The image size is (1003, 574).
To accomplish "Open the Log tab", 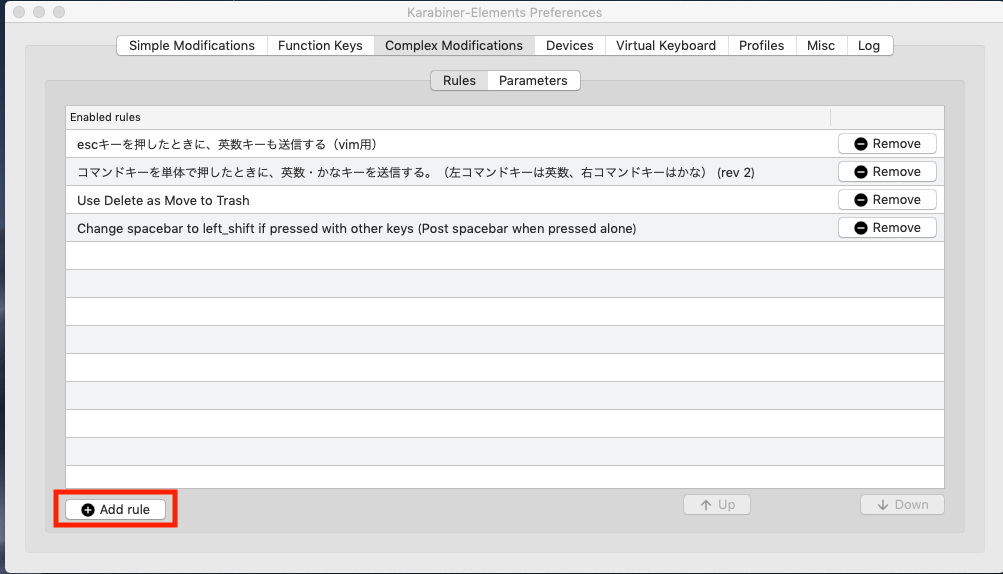I will click(869, 45).
